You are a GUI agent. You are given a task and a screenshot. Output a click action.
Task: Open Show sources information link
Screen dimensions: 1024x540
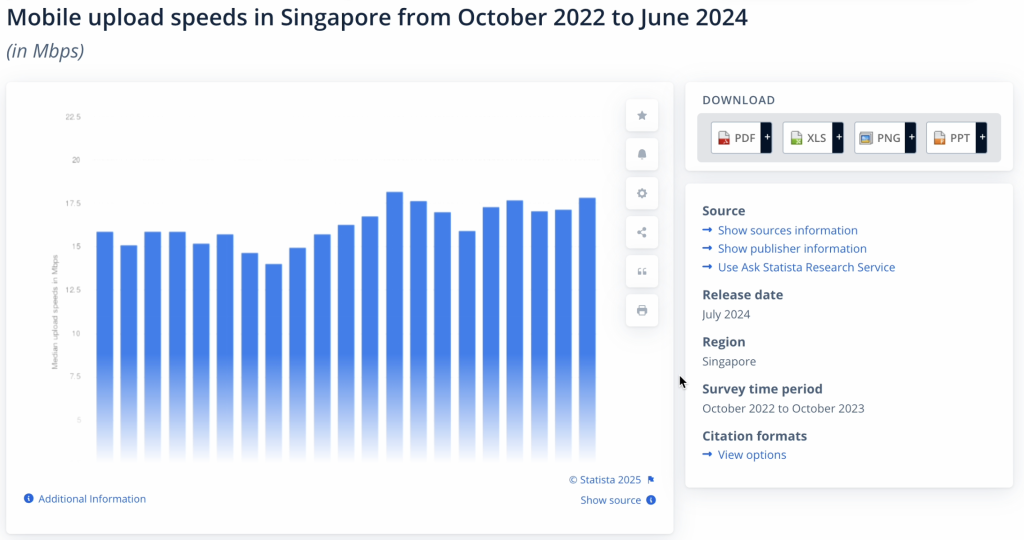pos(787,230)
